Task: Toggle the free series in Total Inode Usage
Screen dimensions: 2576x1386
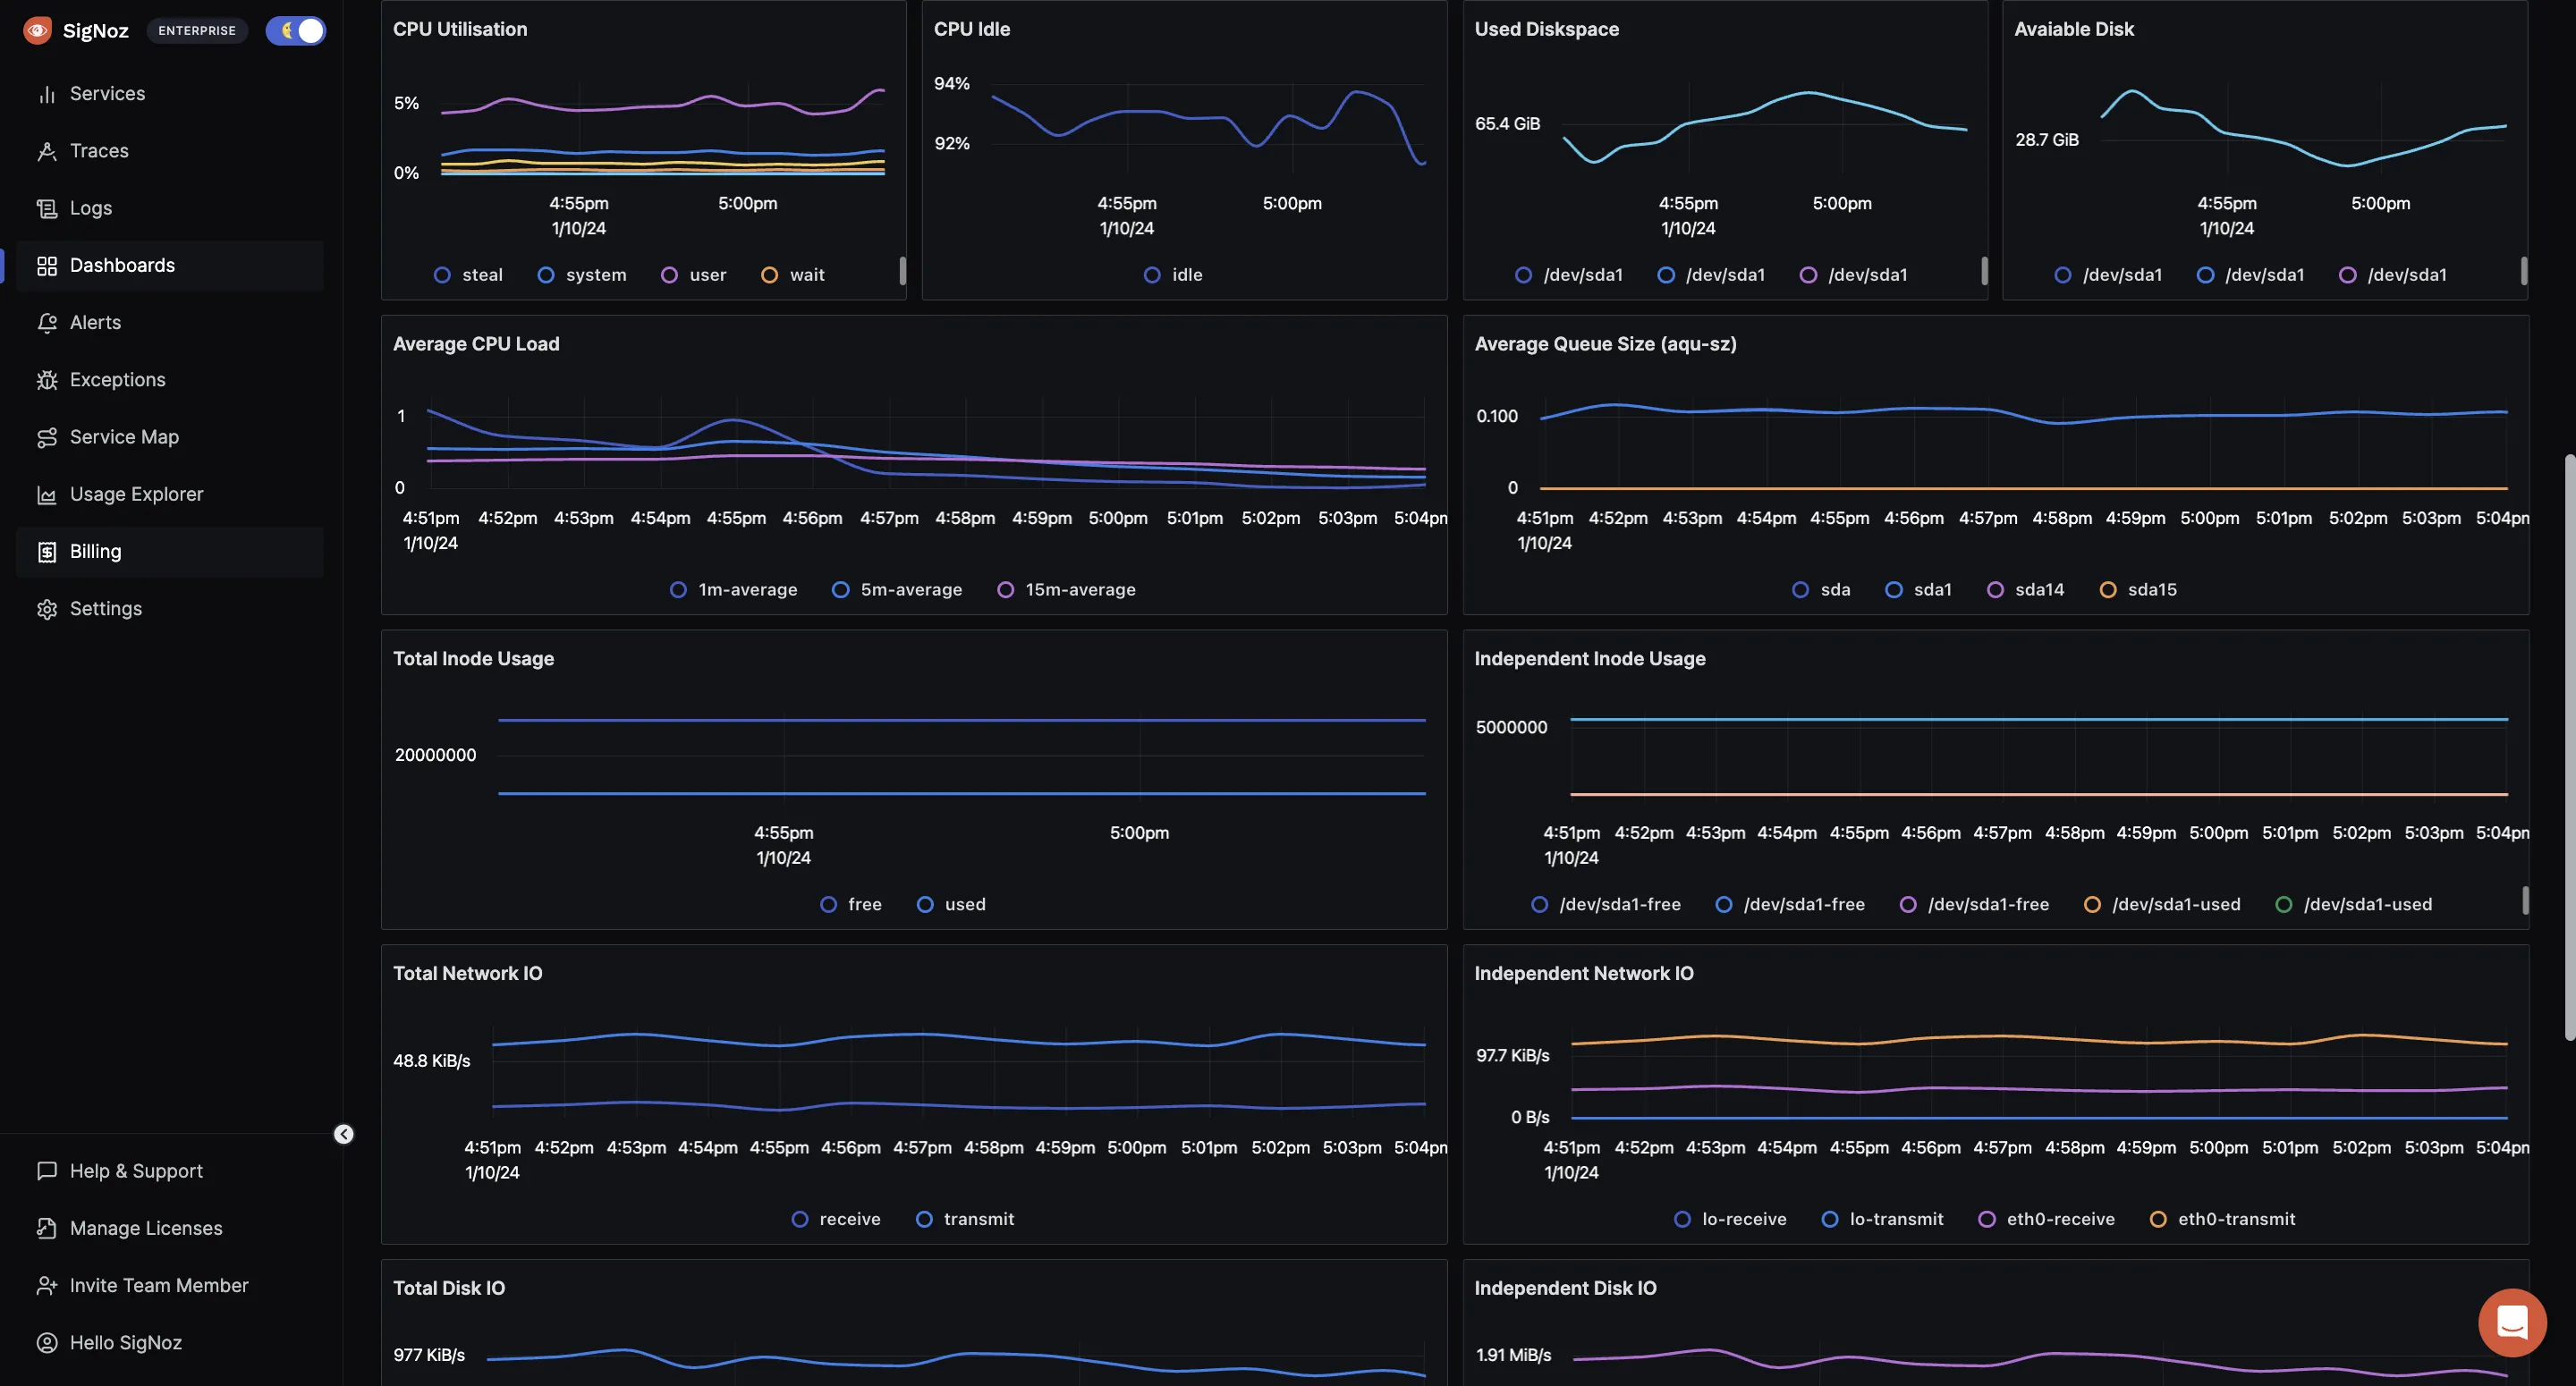Action: pyautogui.click(x=851, y=905)
